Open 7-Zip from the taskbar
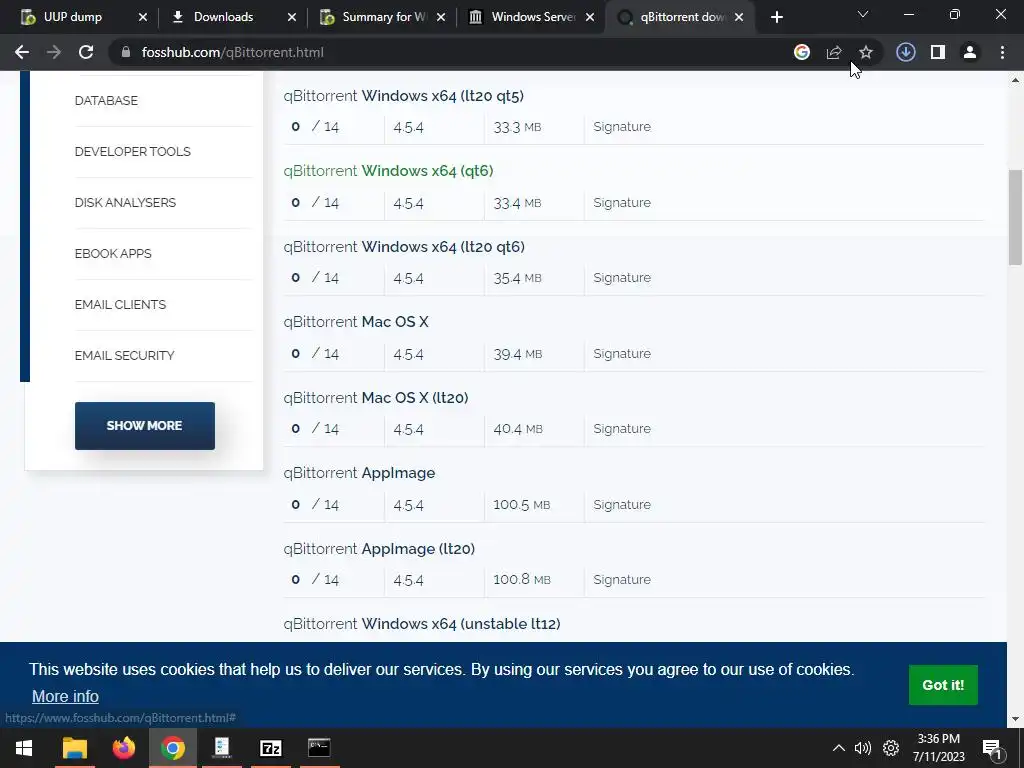The width and height of the screenshot is (1024, 768). point(270,748)
